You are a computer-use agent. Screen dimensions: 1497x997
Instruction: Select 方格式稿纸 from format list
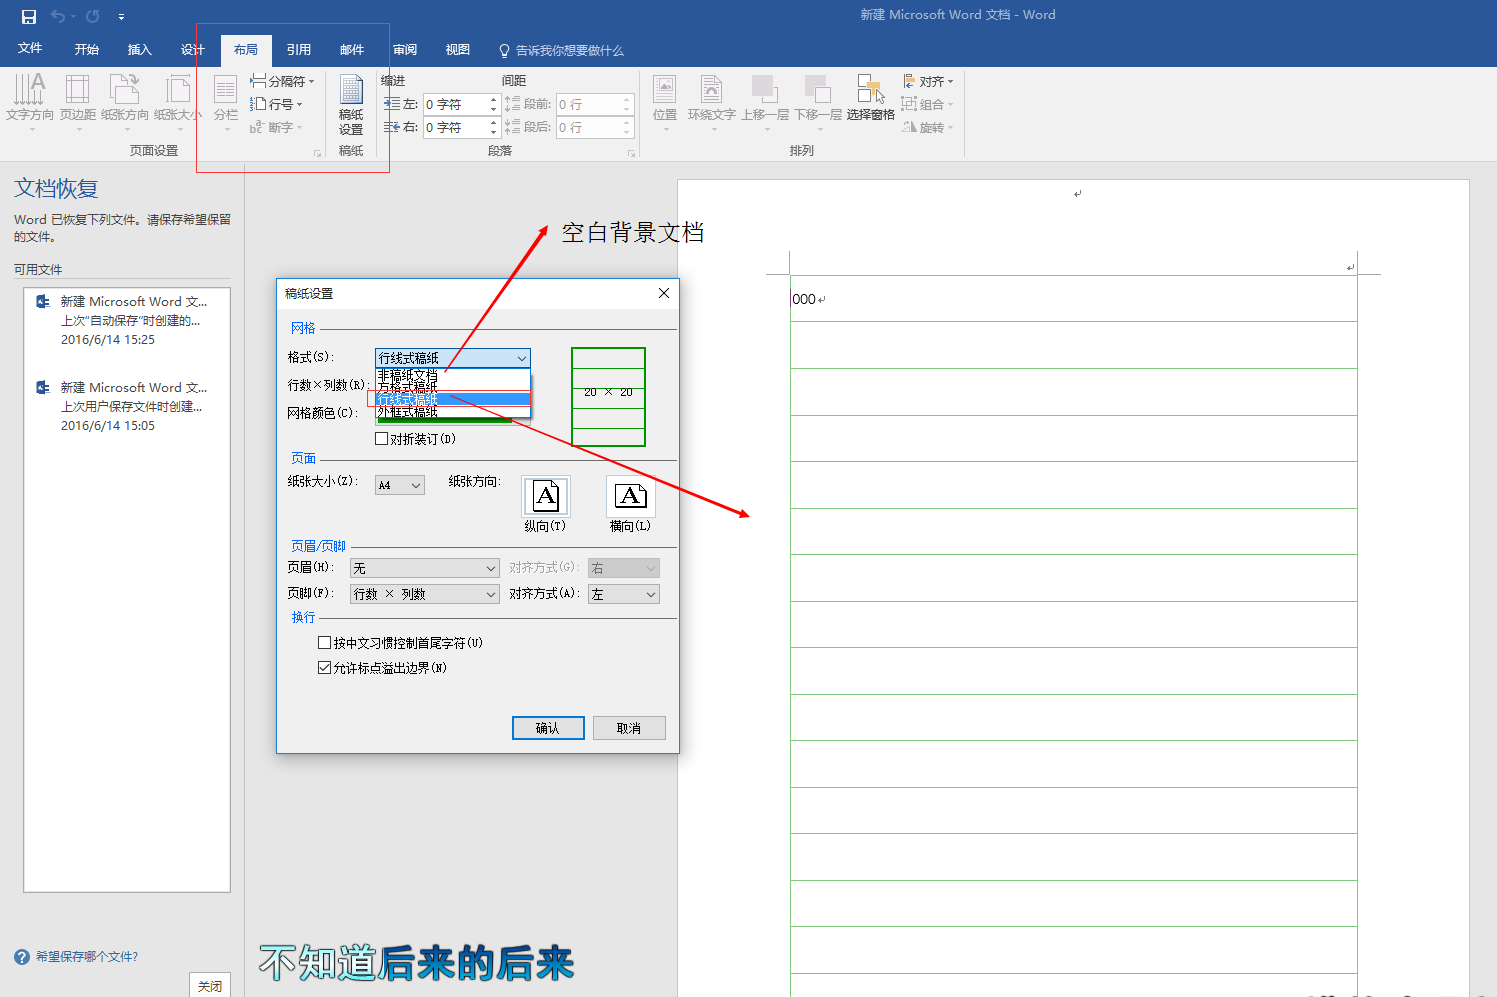452,387
